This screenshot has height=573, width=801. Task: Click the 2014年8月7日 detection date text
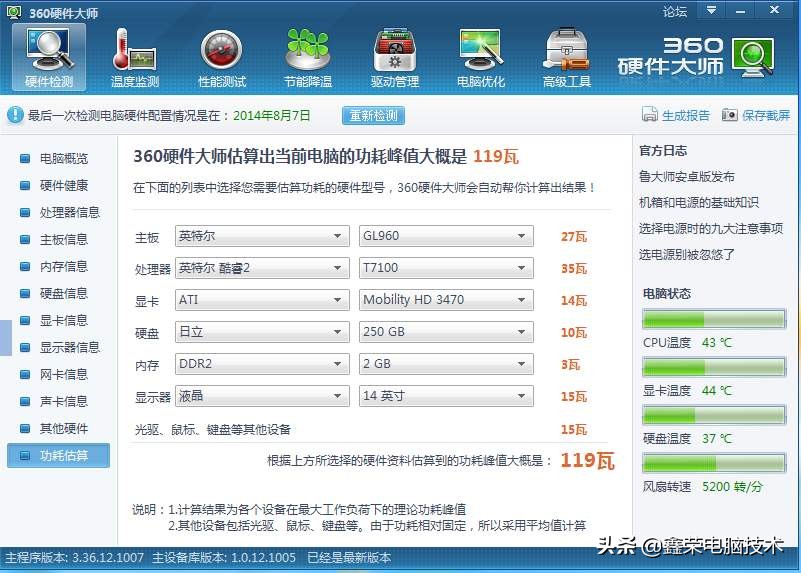coord(272,115)
